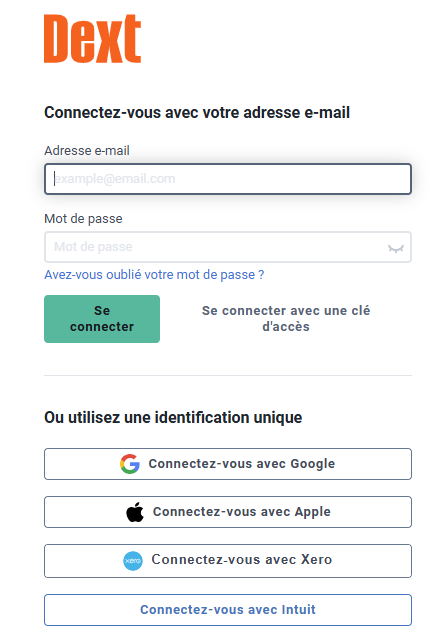Click the horizontal divider under Se connecter
This screenshot has height=637, width=429.
coord(228,375)
